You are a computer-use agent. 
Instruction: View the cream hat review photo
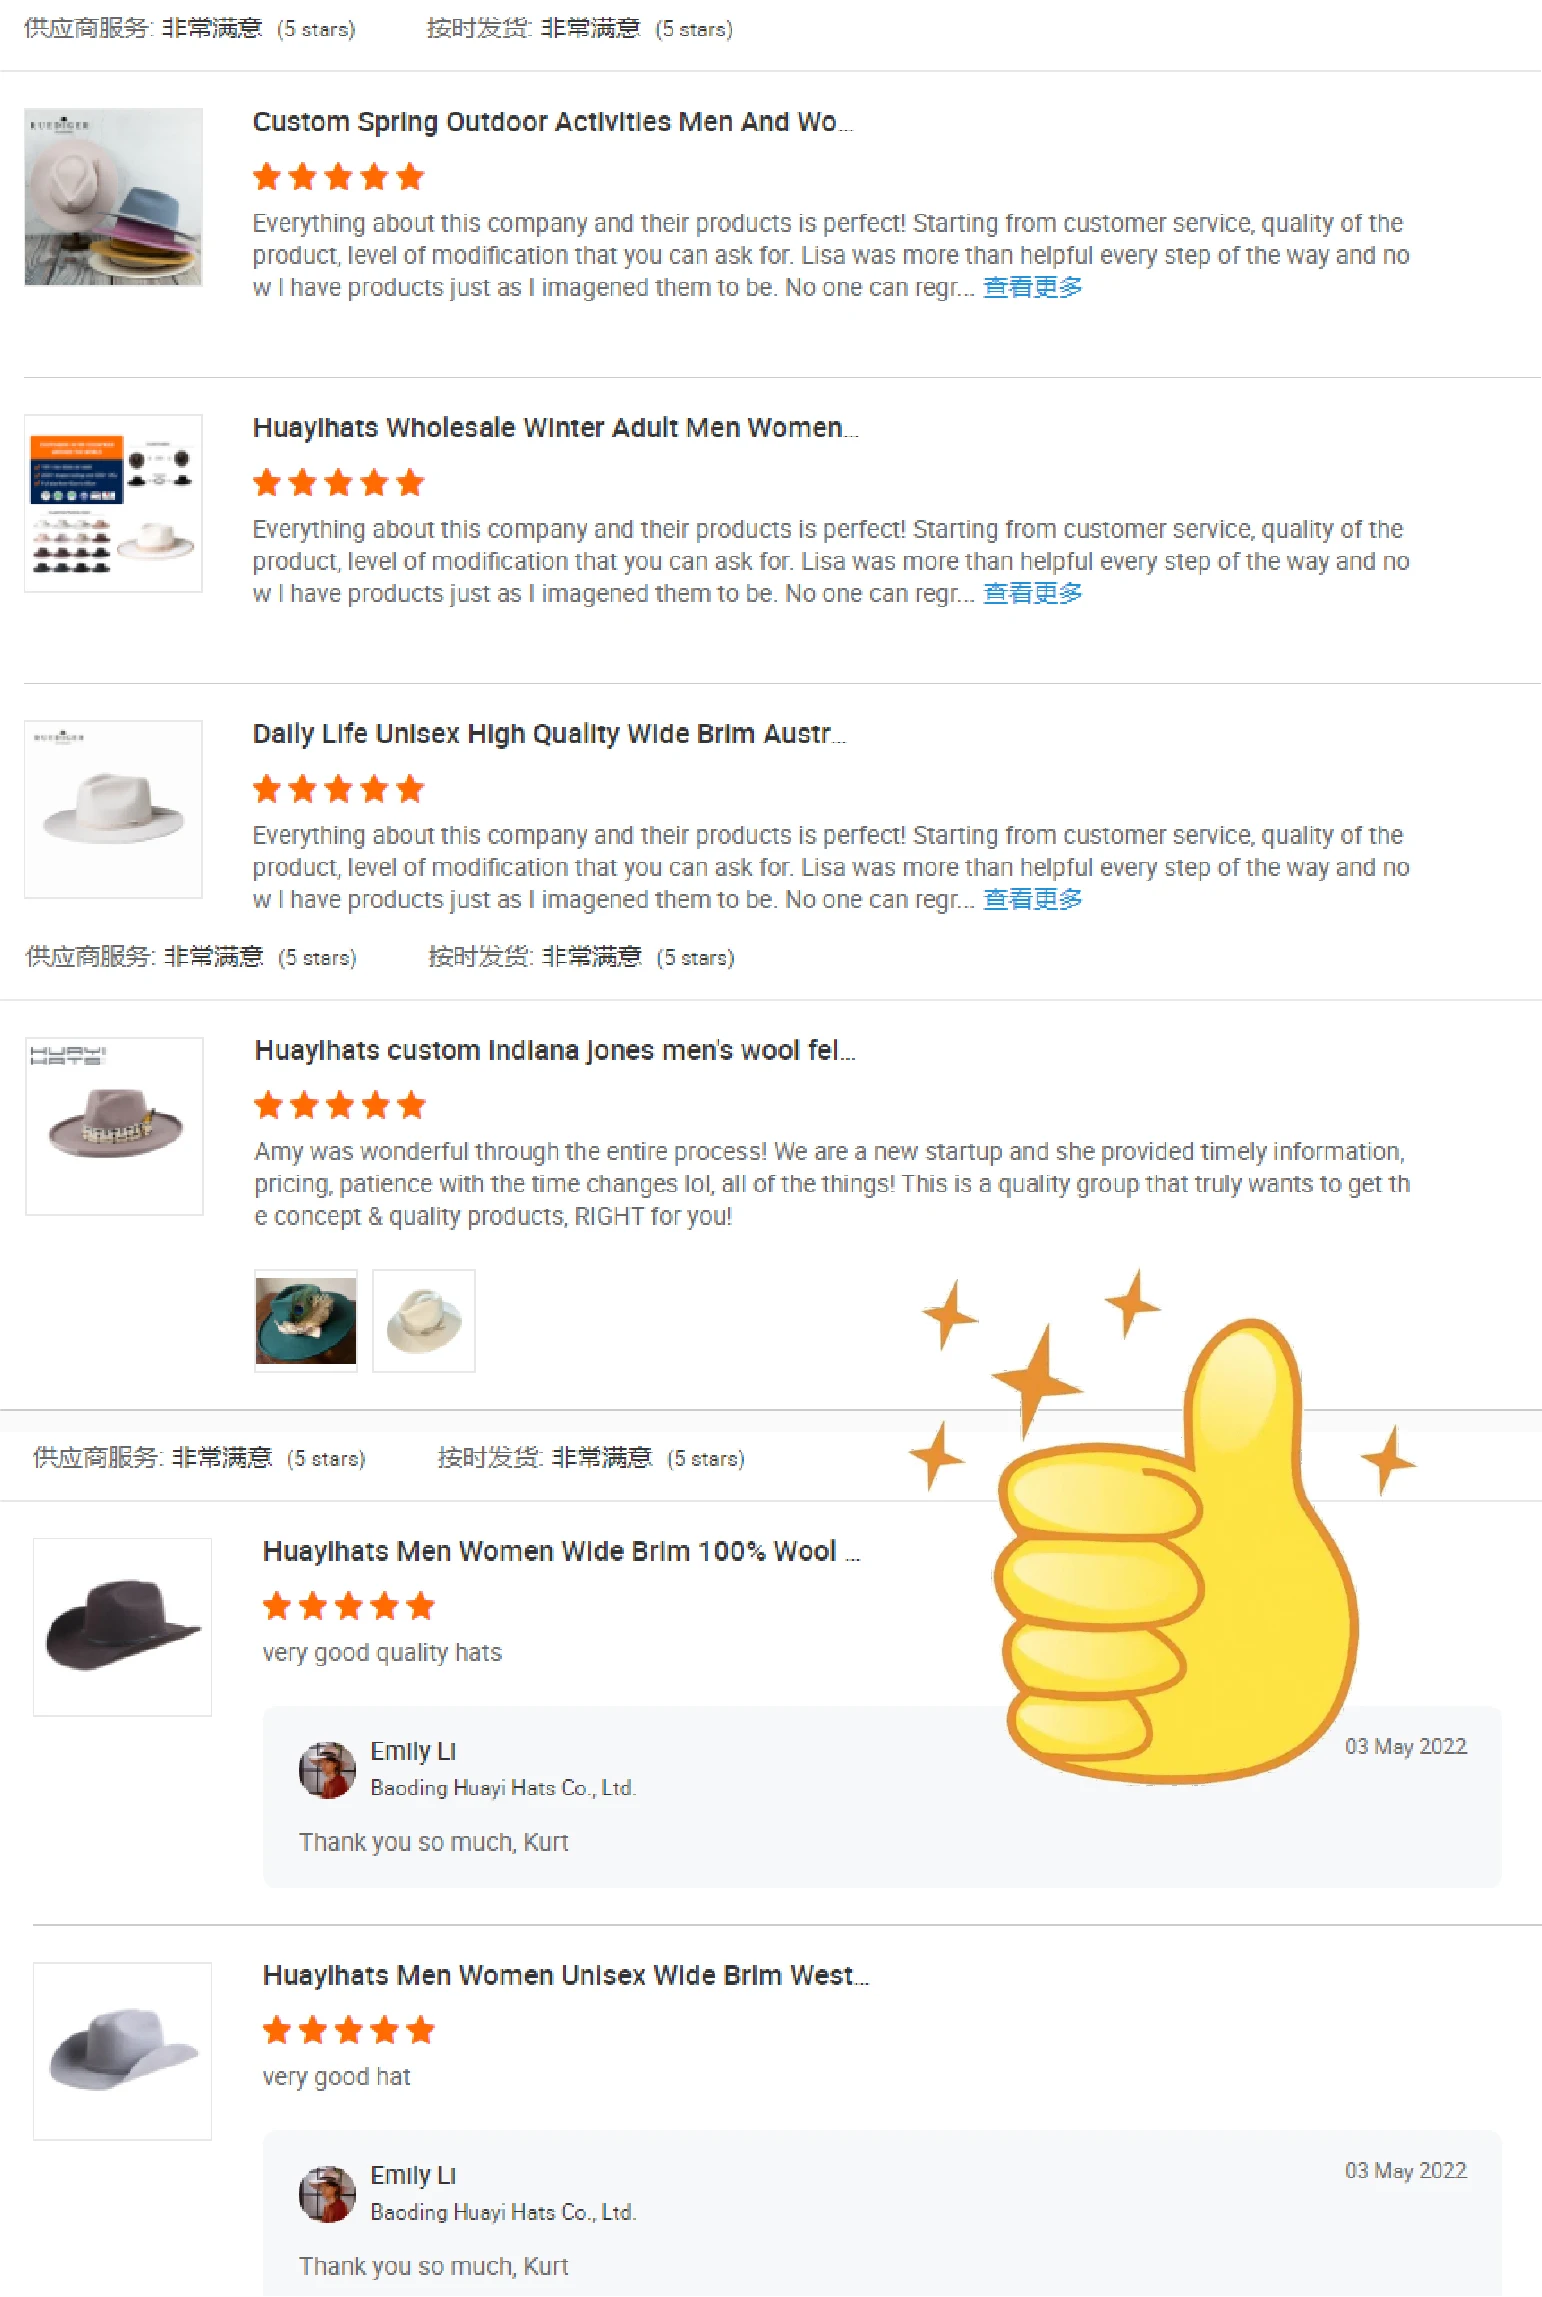click(424, 1320)
